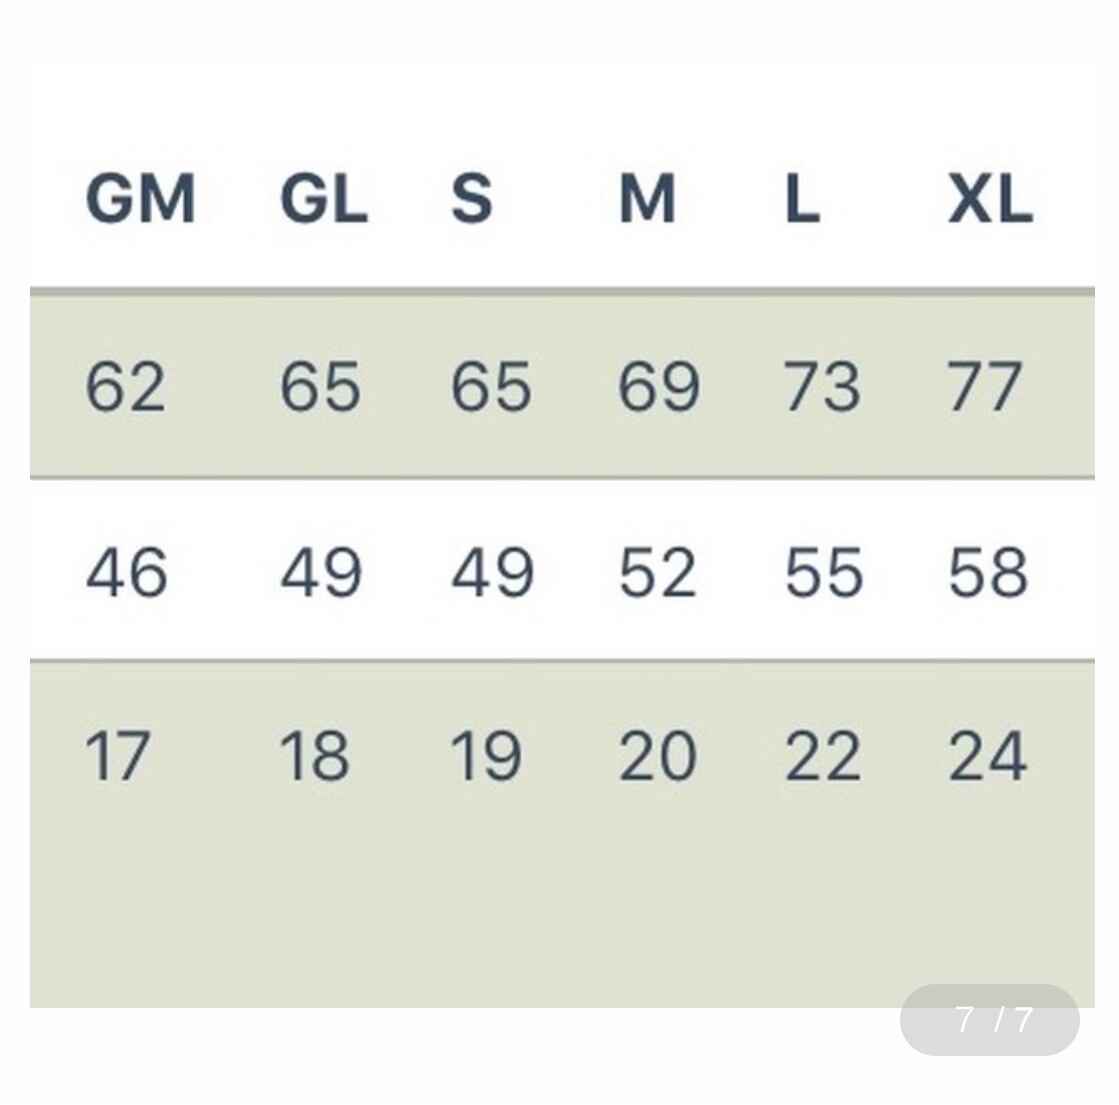Select the XL size column header

989,199
